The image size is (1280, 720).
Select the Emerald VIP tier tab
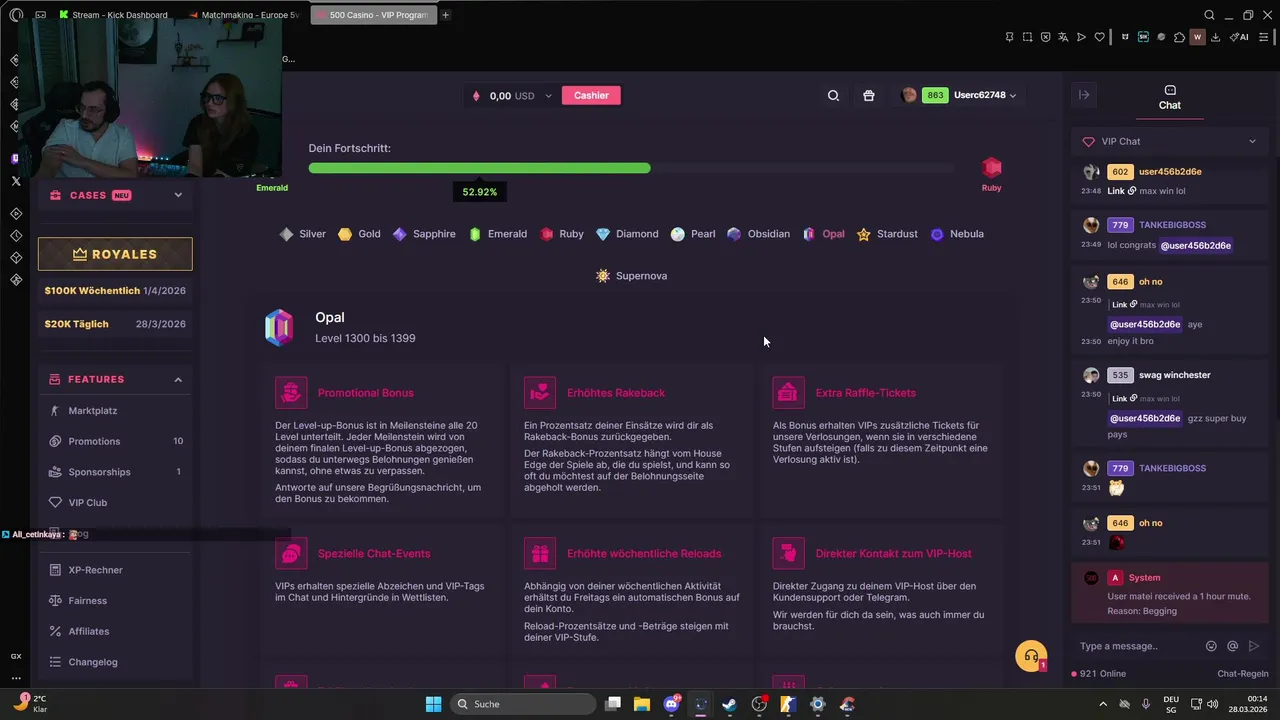coord(497,234)
